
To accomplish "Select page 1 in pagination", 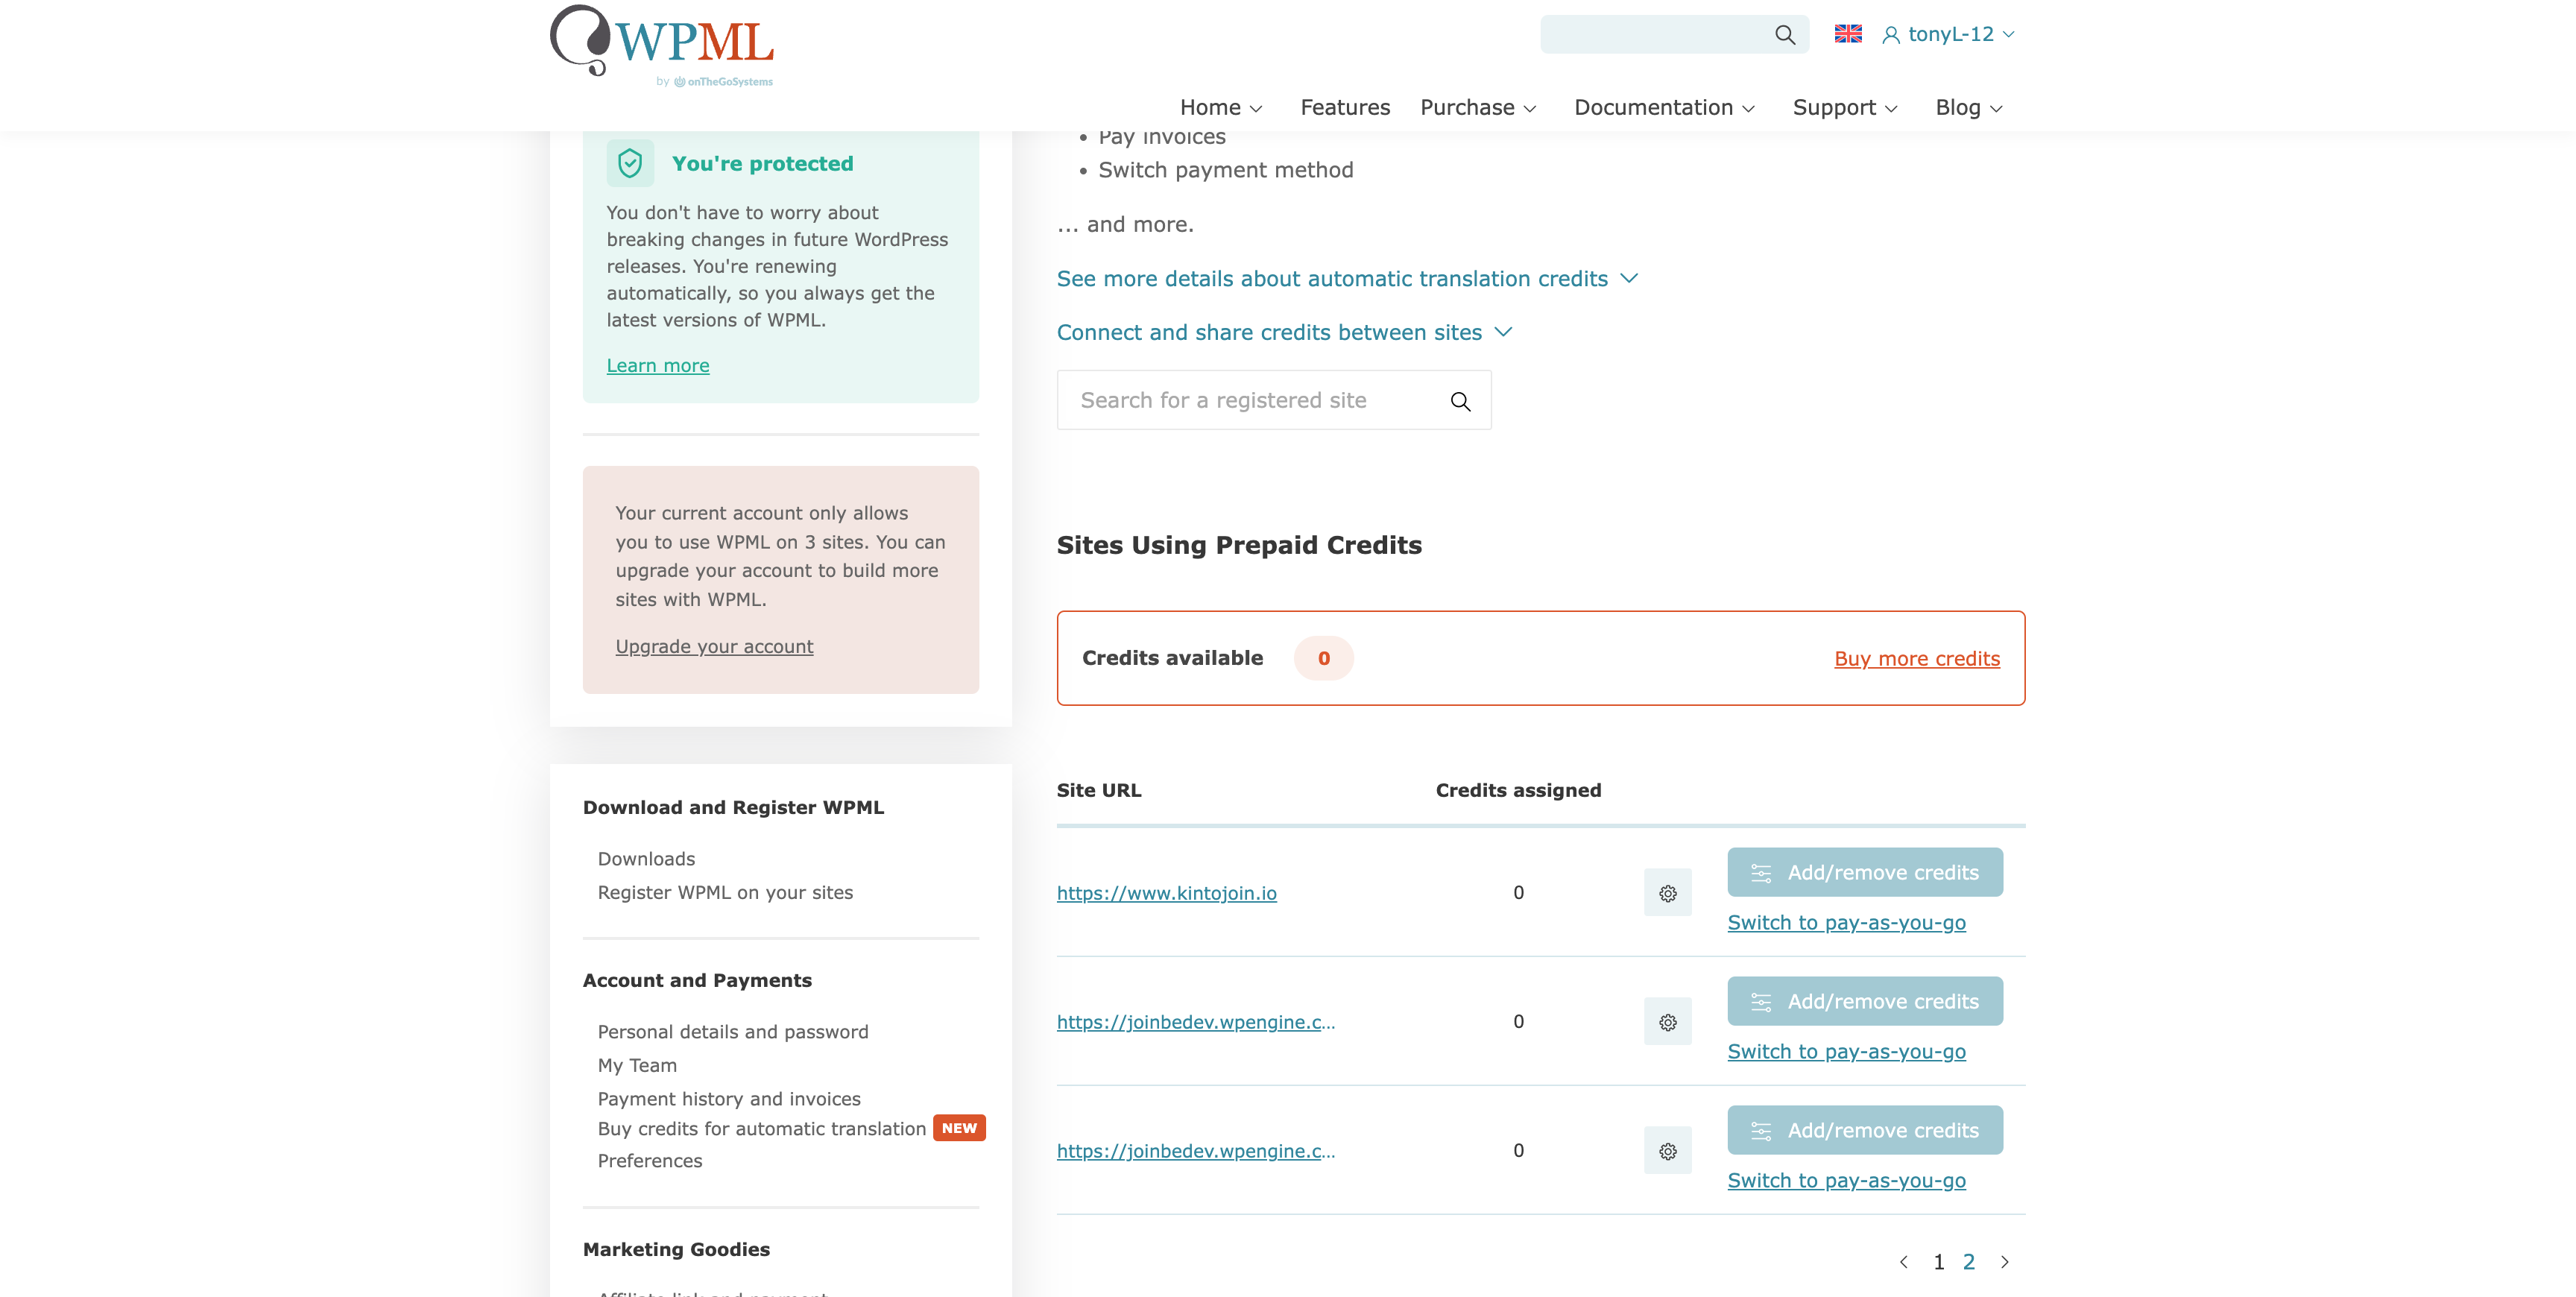I will pos(1938,1262).
